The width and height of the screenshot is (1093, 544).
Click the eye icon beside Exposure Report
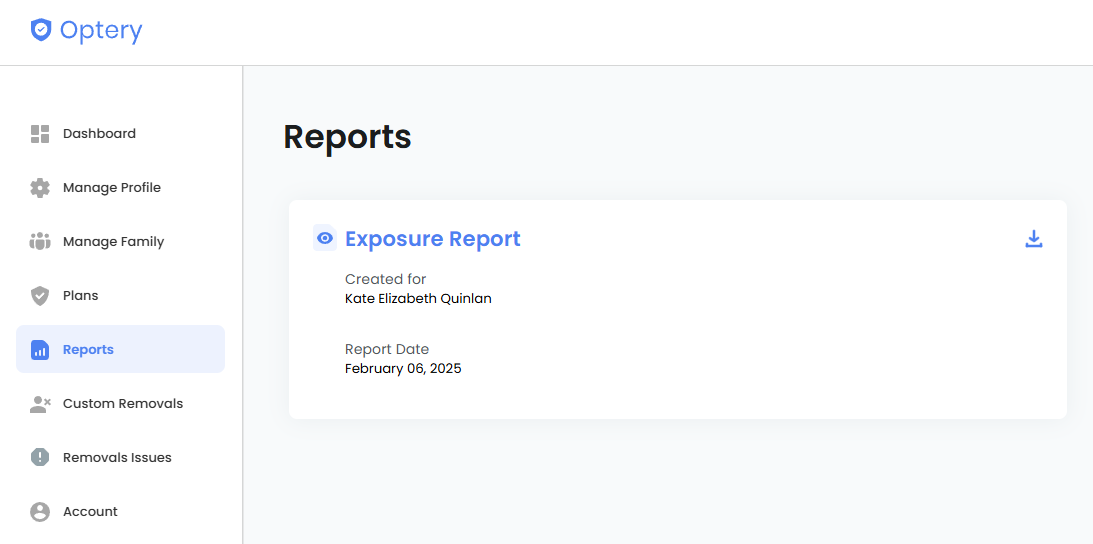324,238
